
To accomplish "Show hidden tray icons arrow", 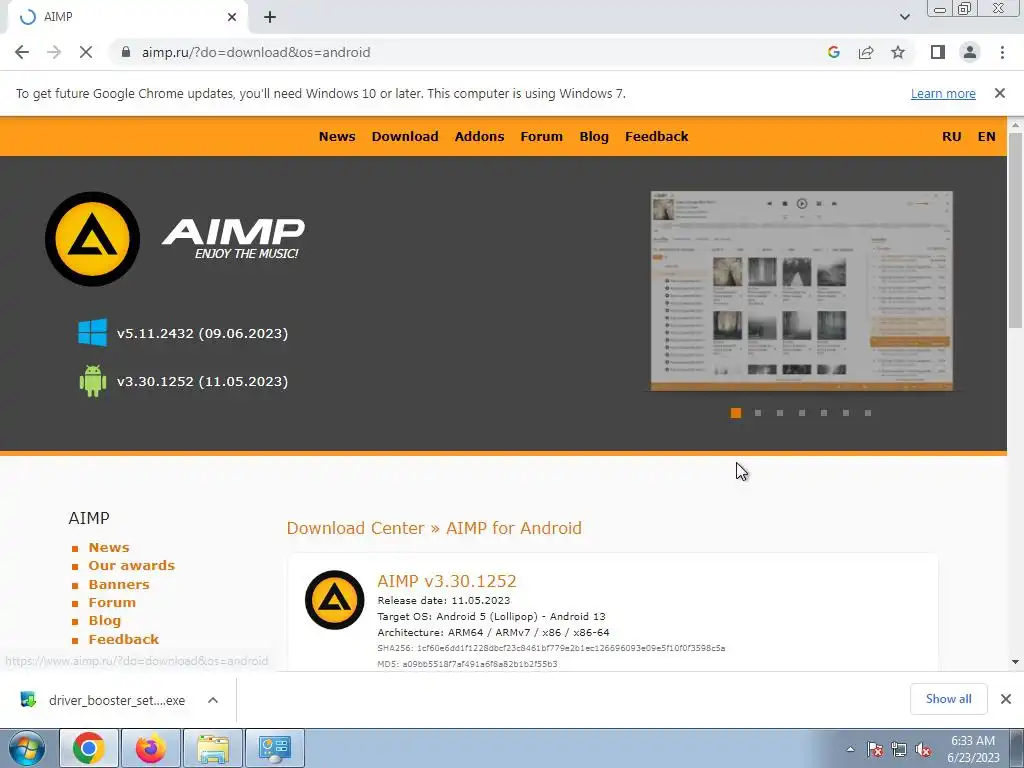I will 850,749.
